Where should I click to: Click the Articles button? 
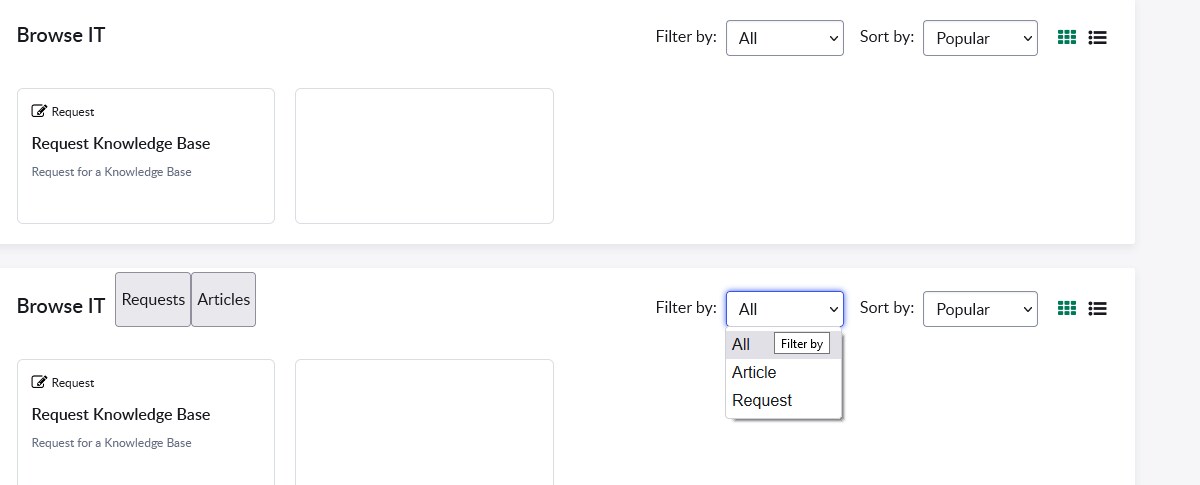pos(224,299)
